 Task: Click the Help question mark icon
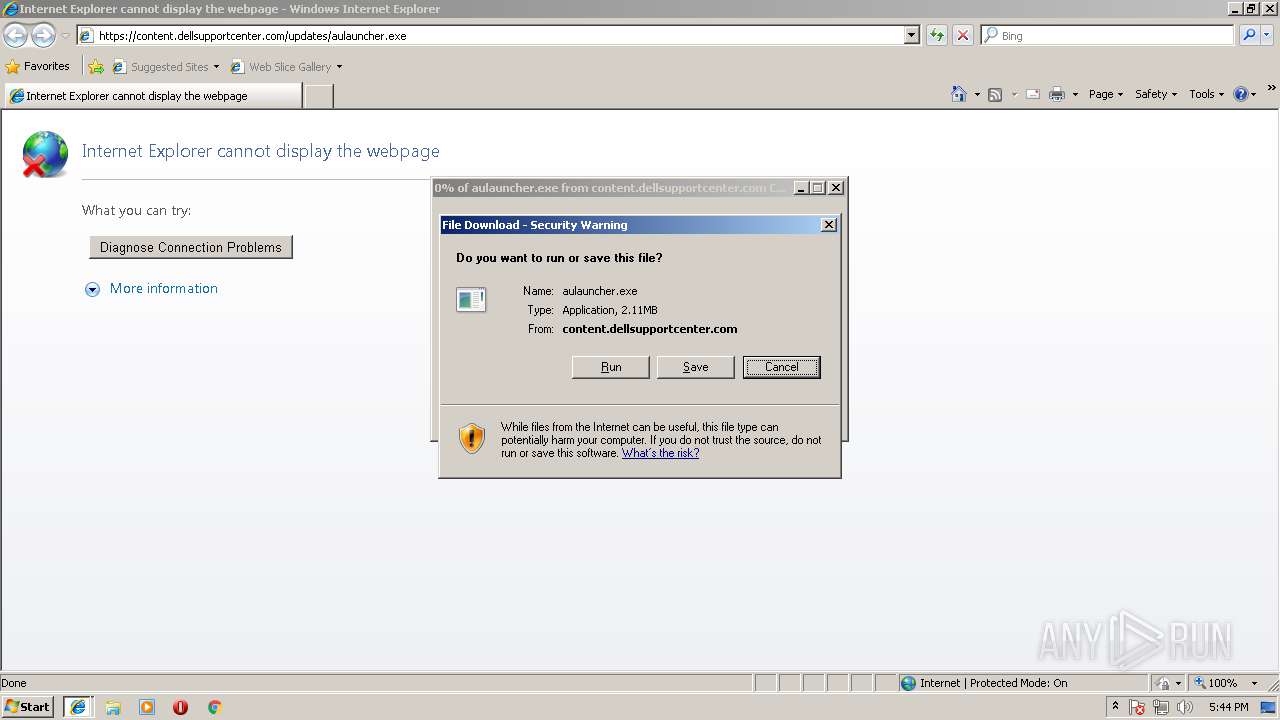pos(1241,94)
